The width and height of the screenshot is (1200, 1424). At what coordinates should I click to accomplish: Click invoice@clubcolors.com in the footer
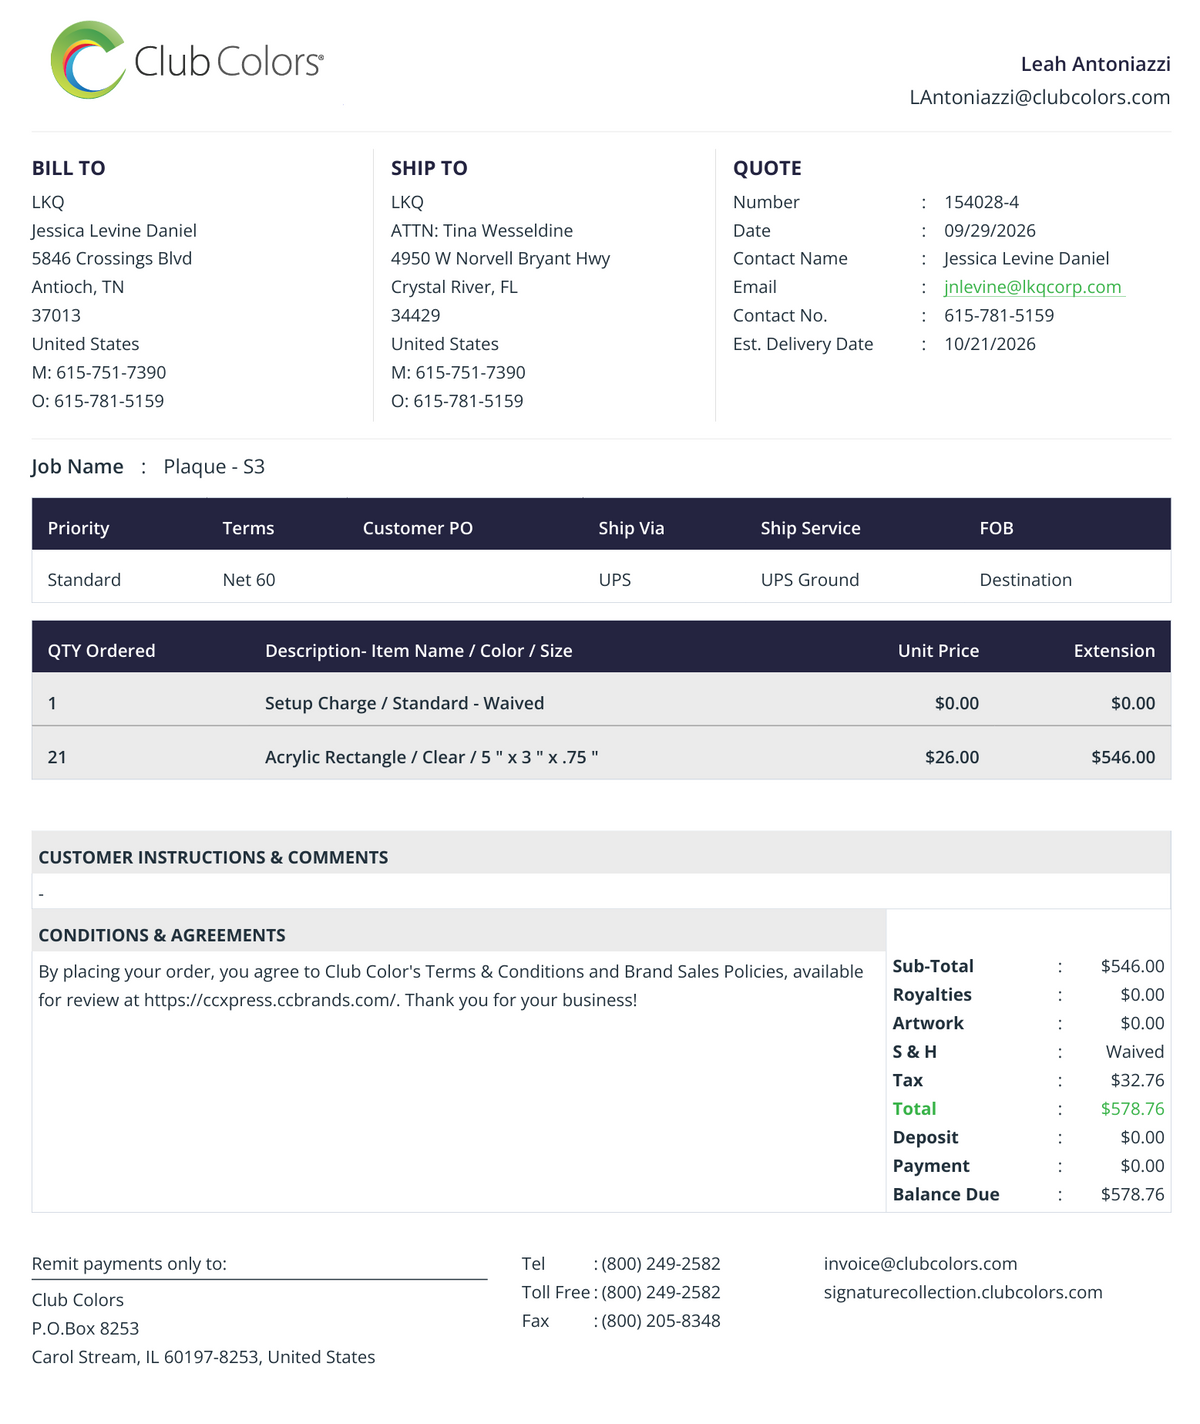920,1264
